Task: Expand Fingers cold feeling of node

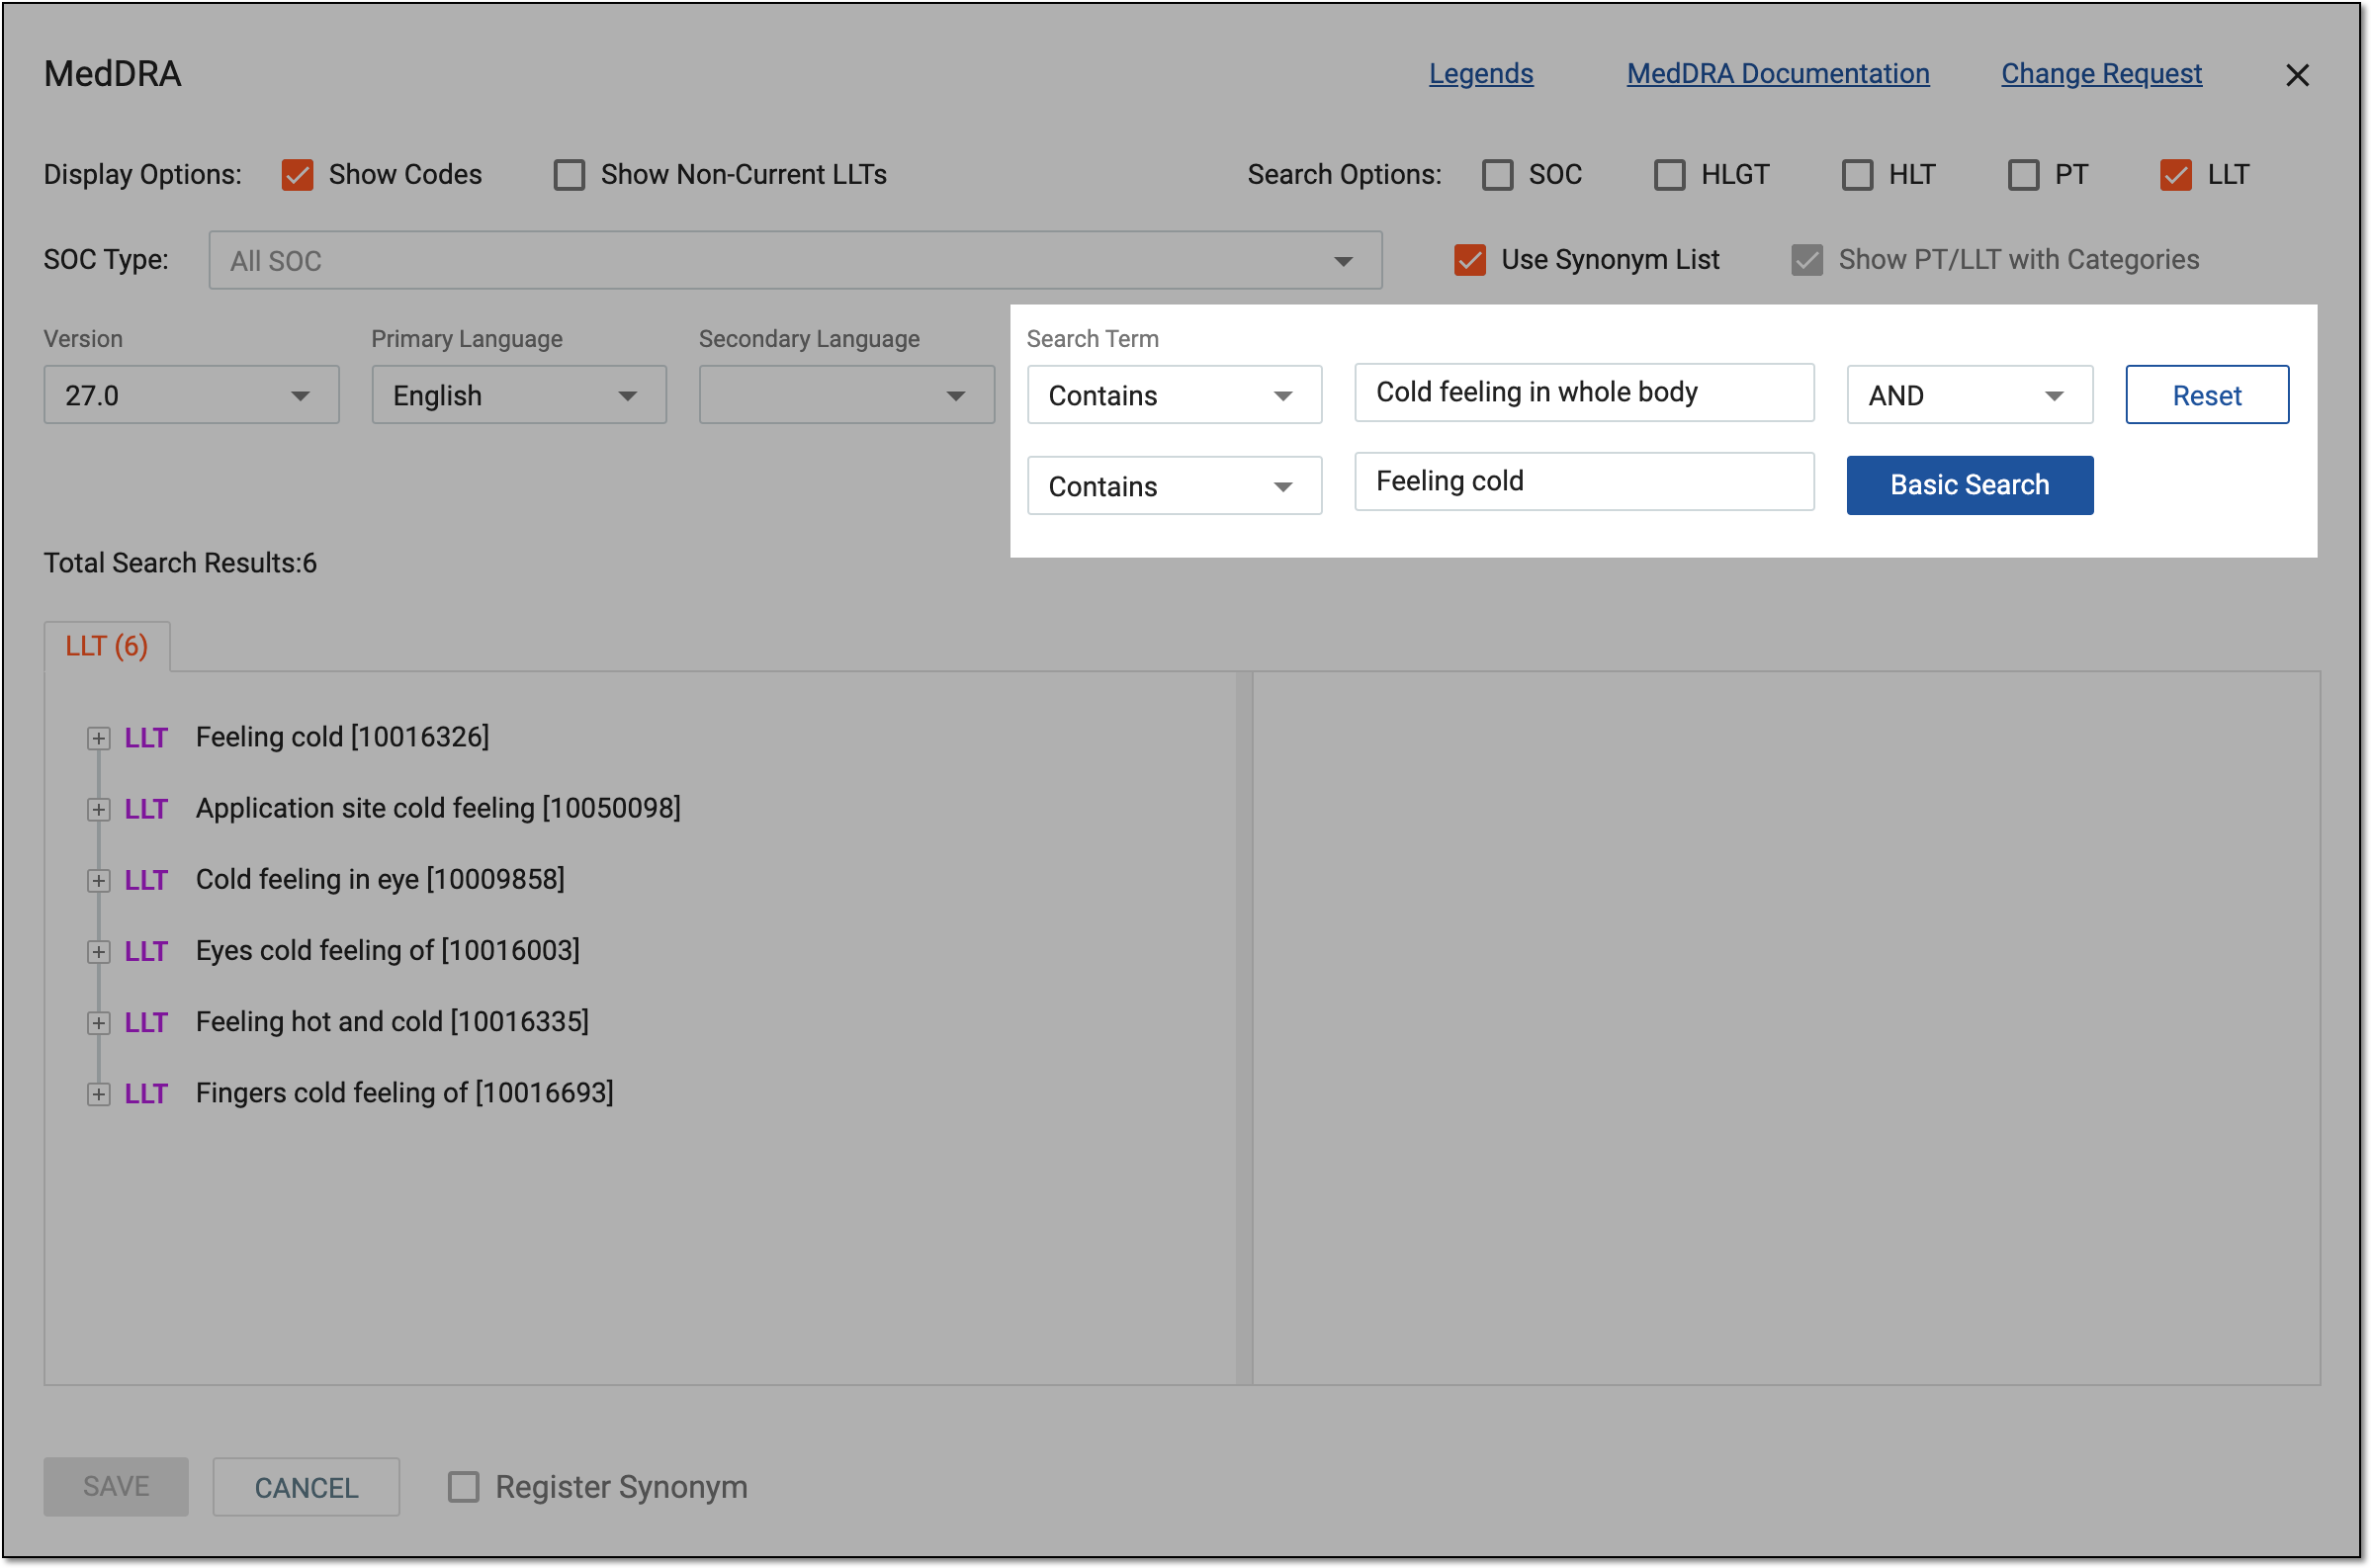Action: tap(98, 1094)
